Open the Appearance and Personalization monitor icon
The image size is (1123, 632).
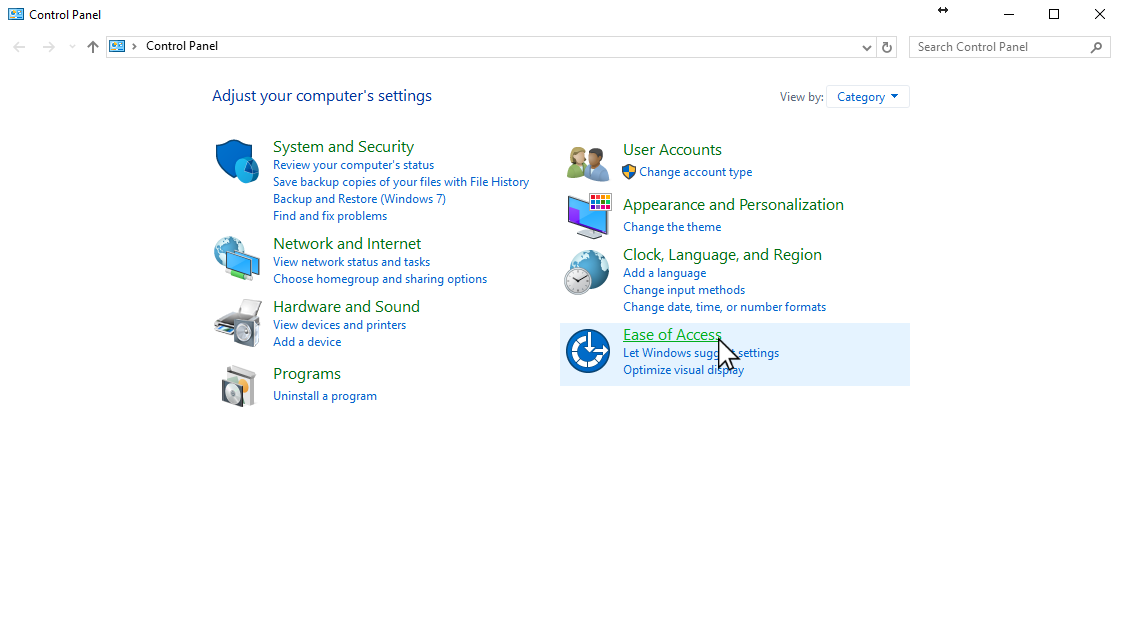[588, 215]
